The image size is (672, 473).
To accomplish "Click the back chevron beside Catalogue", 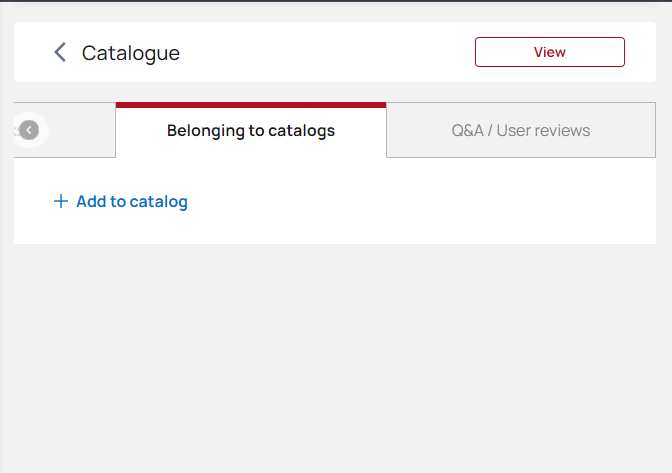I will 60,52.
